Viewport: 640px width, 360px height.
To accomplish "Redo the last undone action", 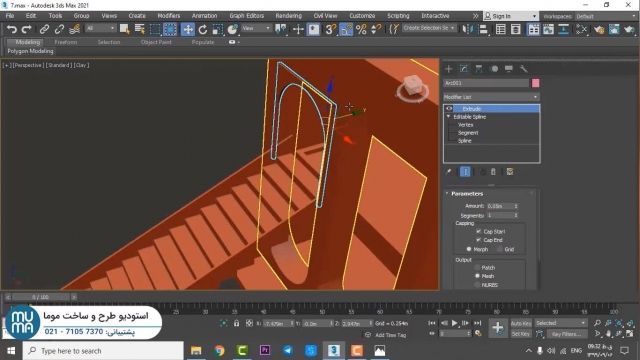I will [27, 29].
